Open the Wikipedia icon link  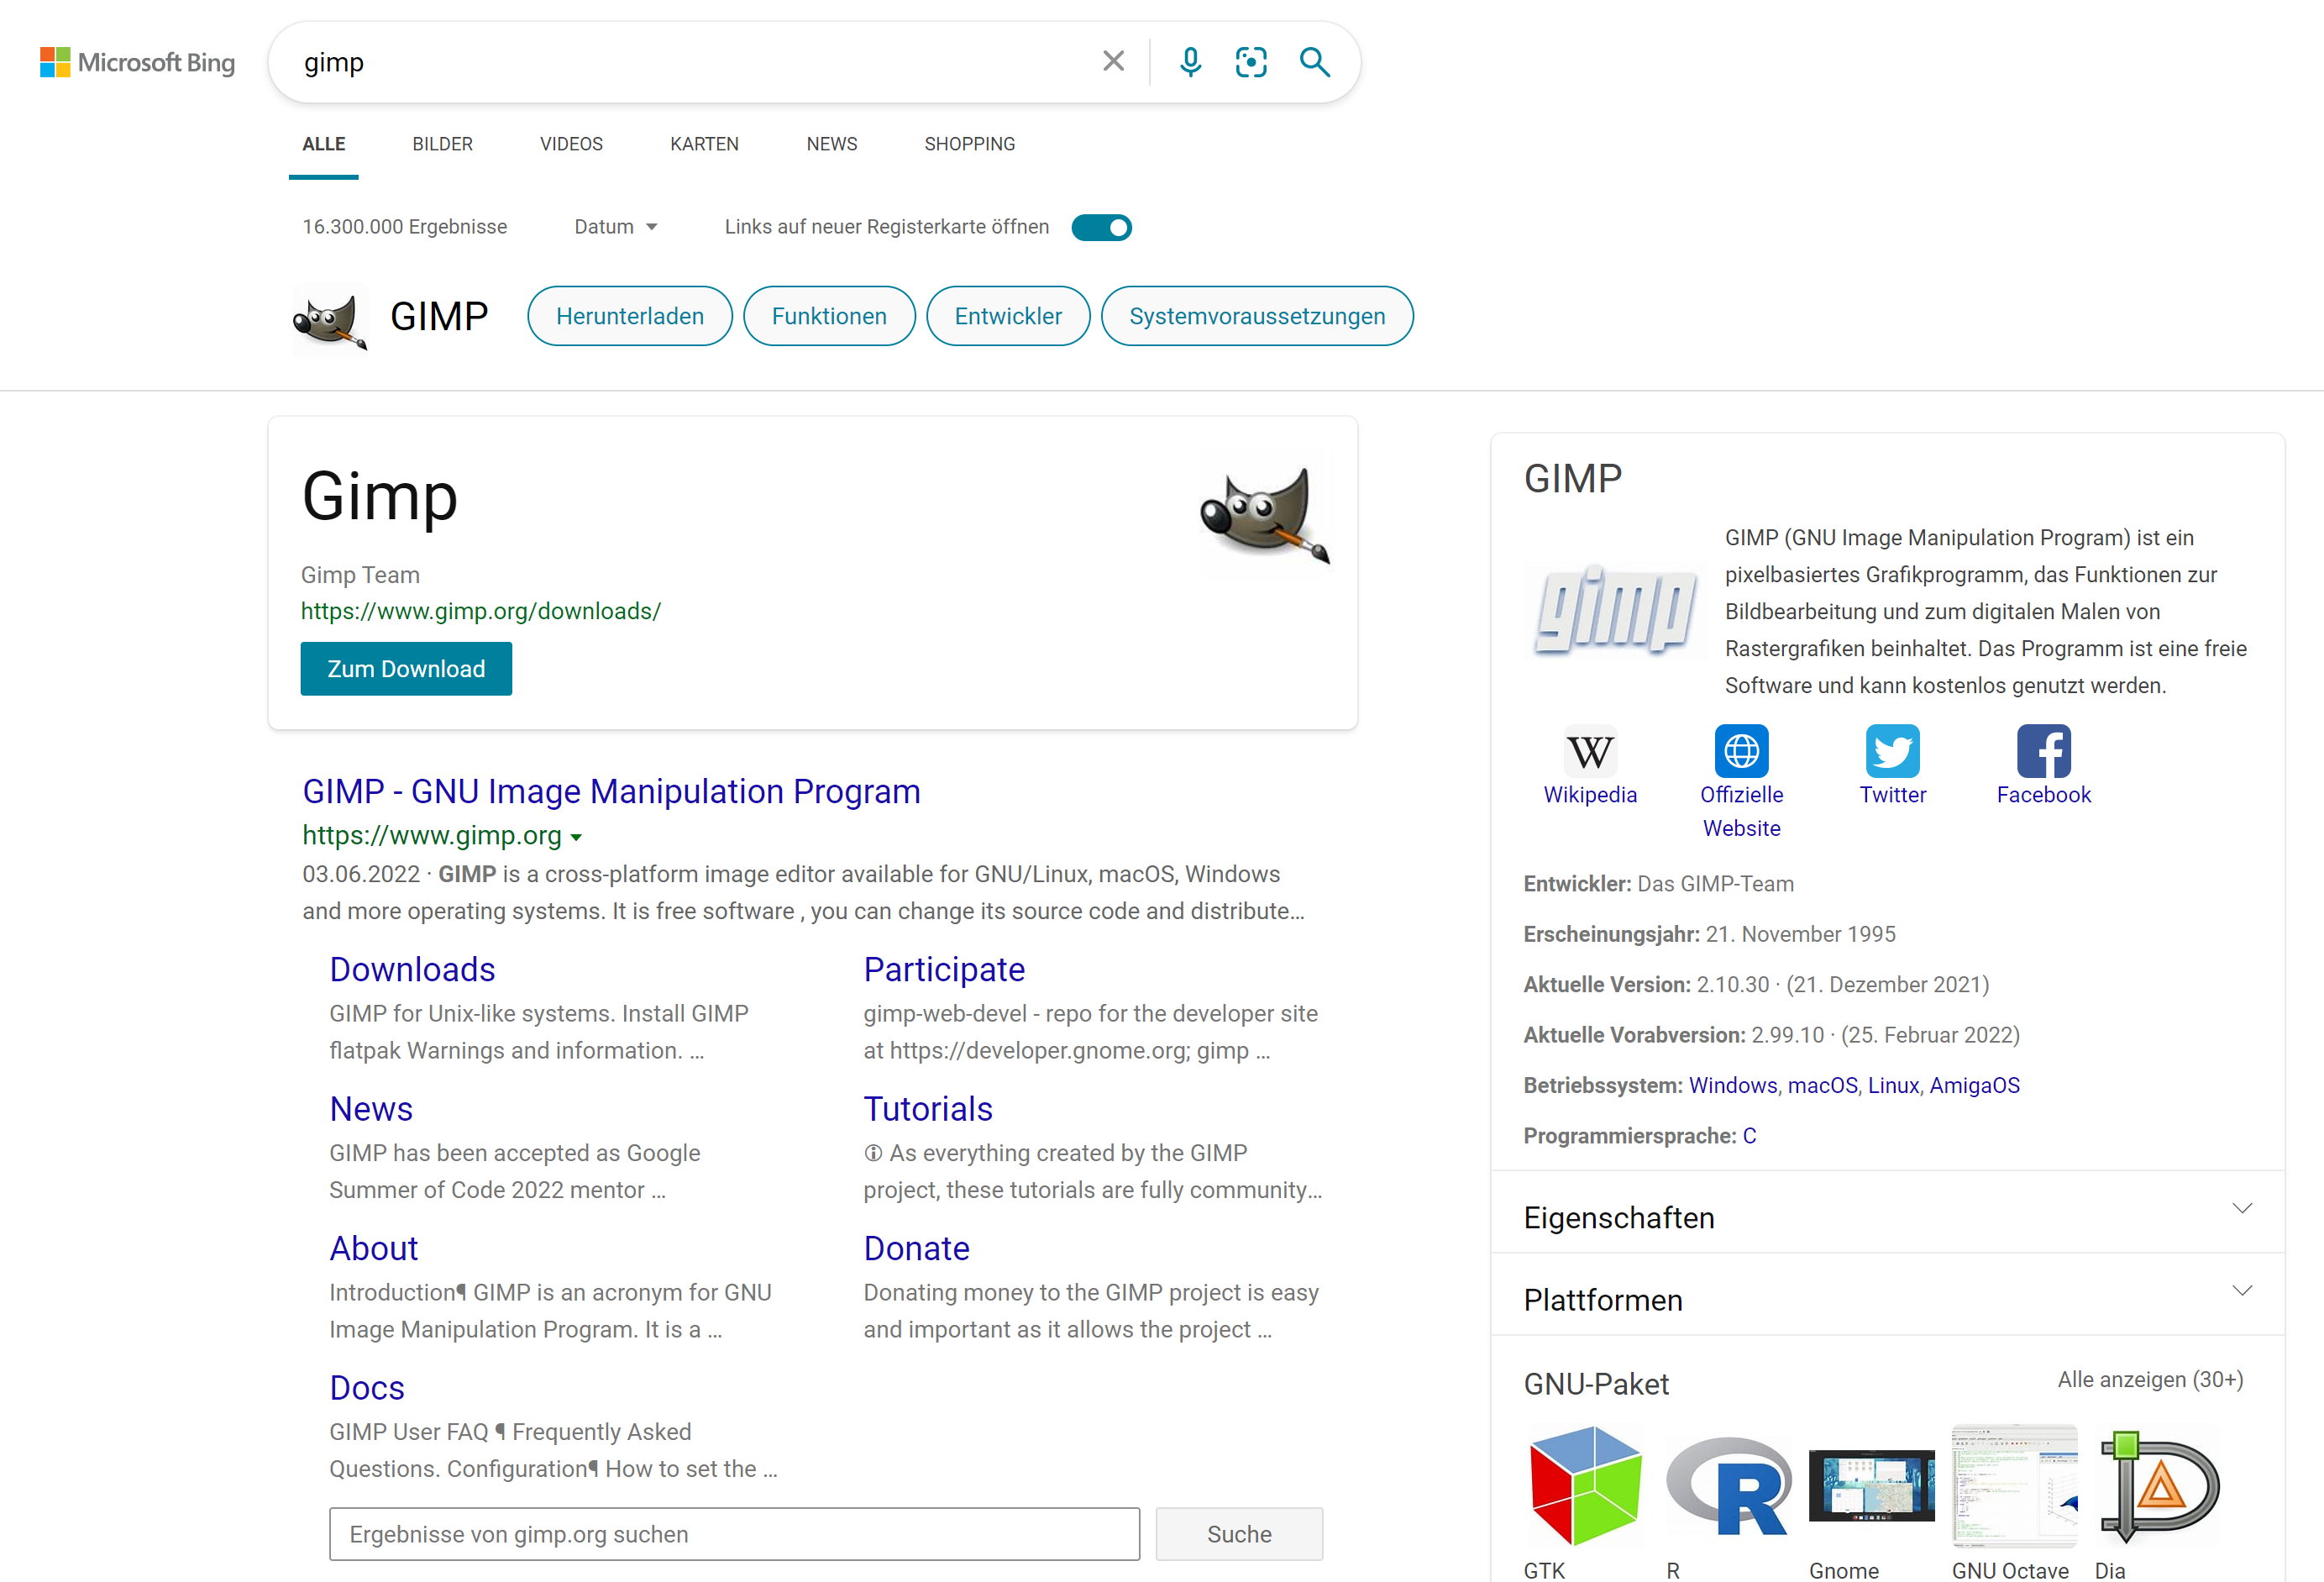pos(1589,751)
